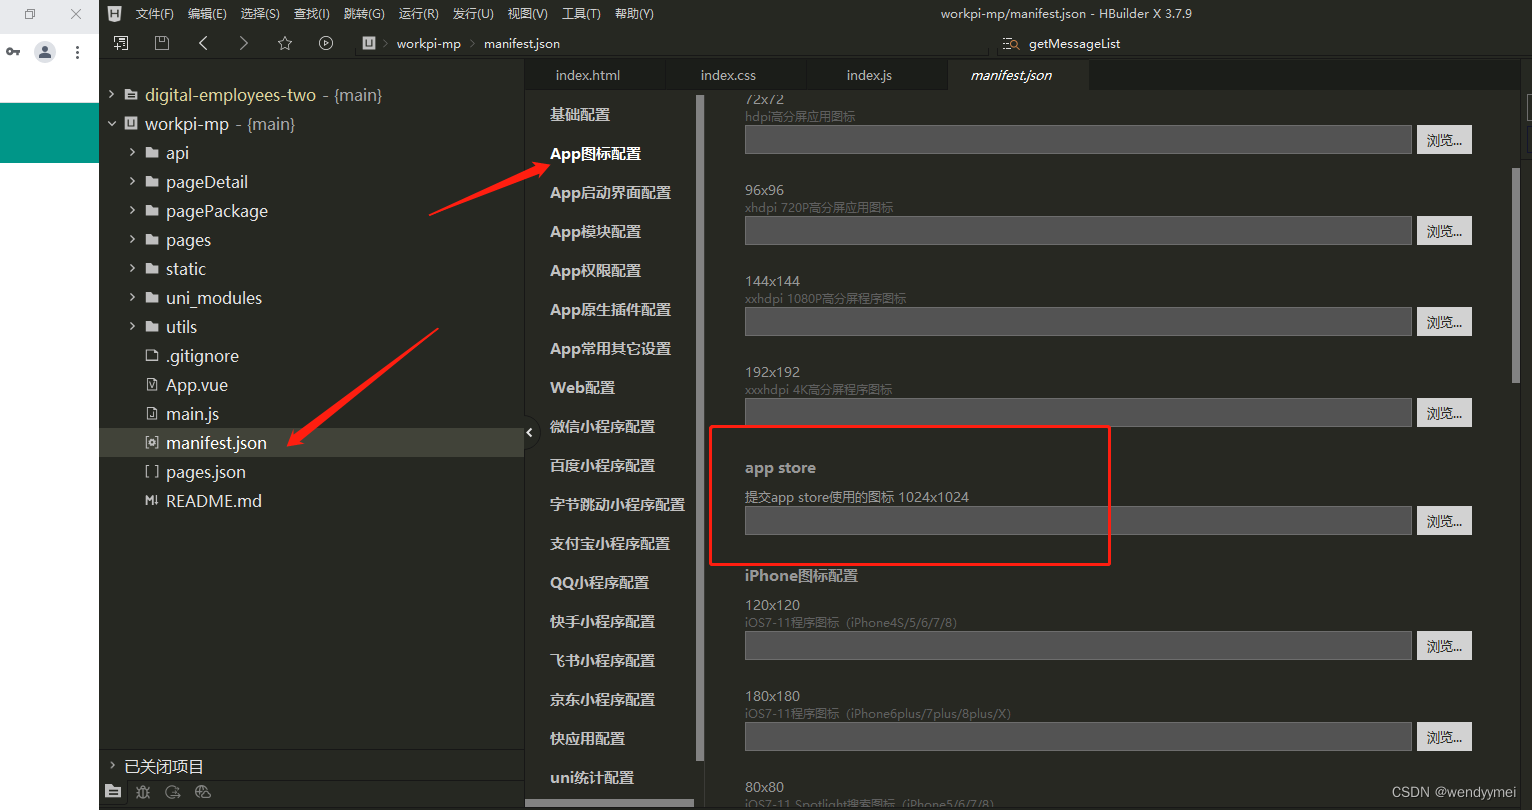Viewport: 1532px width, 810px height.
Task: Click the new file toolbar icon
Action: [121, 43]
